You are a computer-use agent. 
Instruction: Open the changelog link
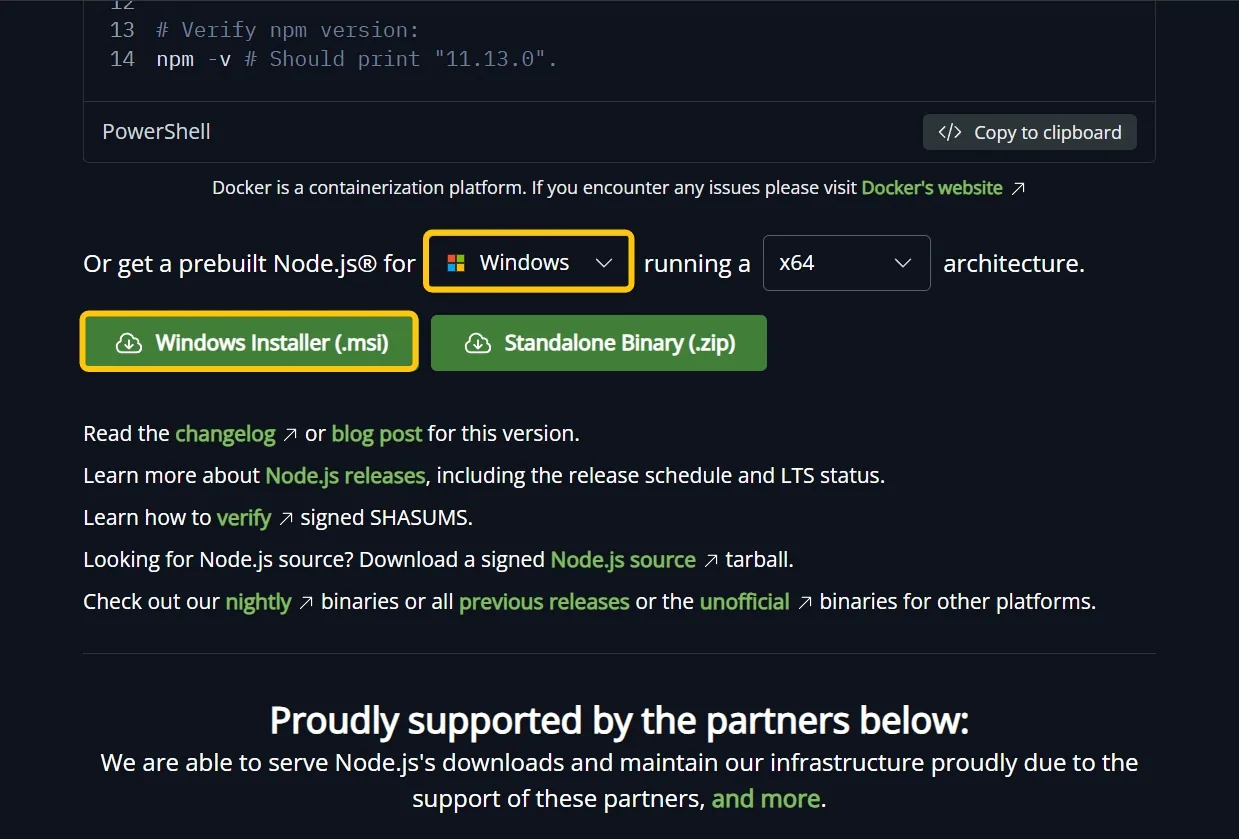(x=225, y=434)
